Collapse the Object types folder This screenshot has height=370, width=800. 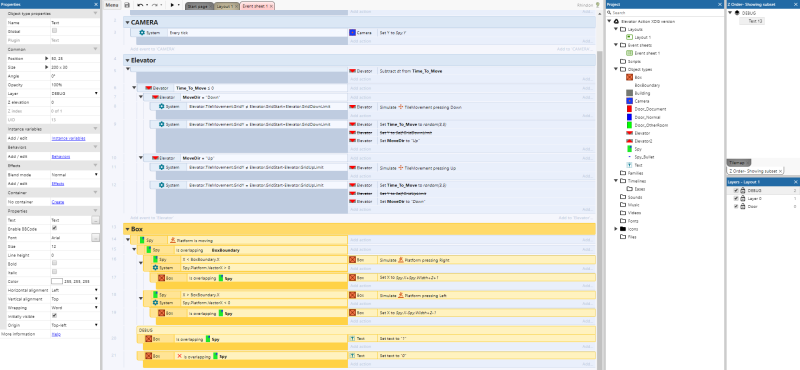tap(616, 69)
